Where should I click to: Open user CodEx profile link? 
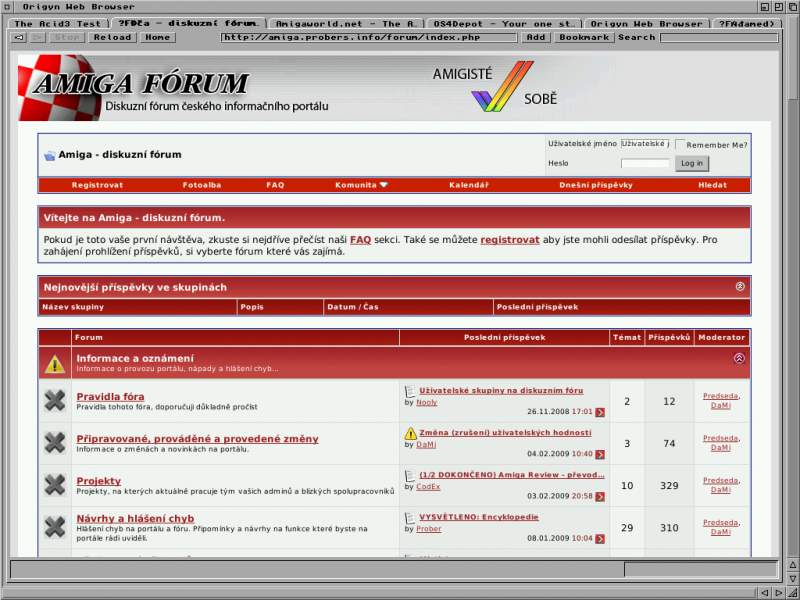point(428,487)
